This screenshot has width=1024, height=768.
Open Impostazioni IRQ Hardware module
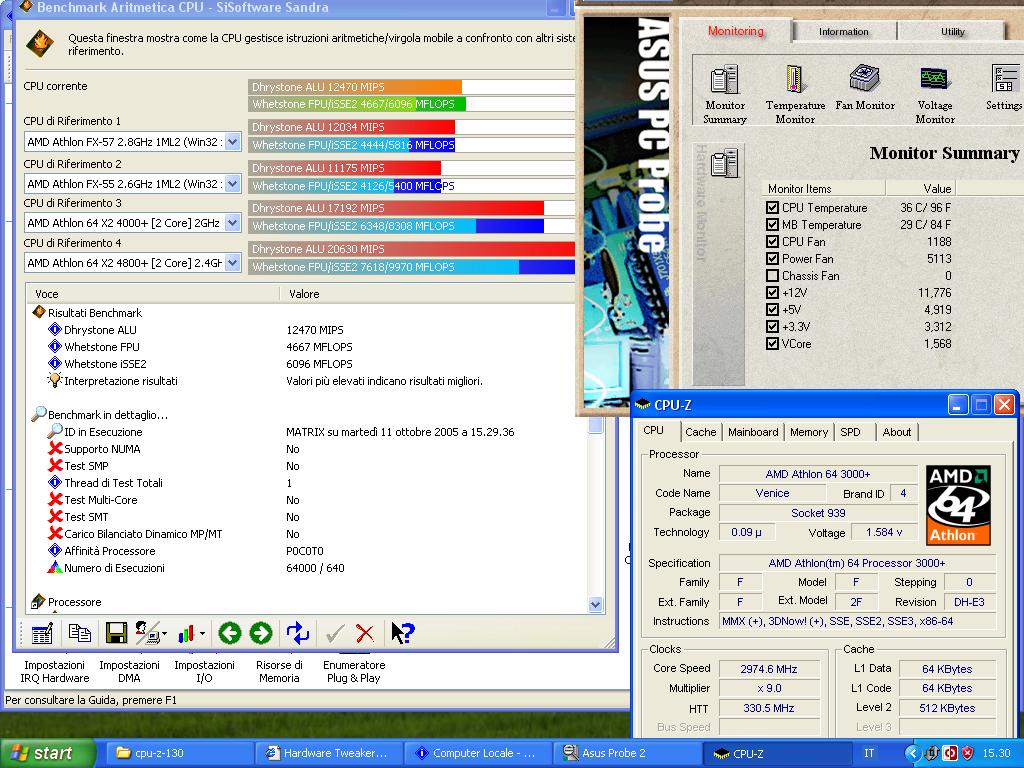55,671
